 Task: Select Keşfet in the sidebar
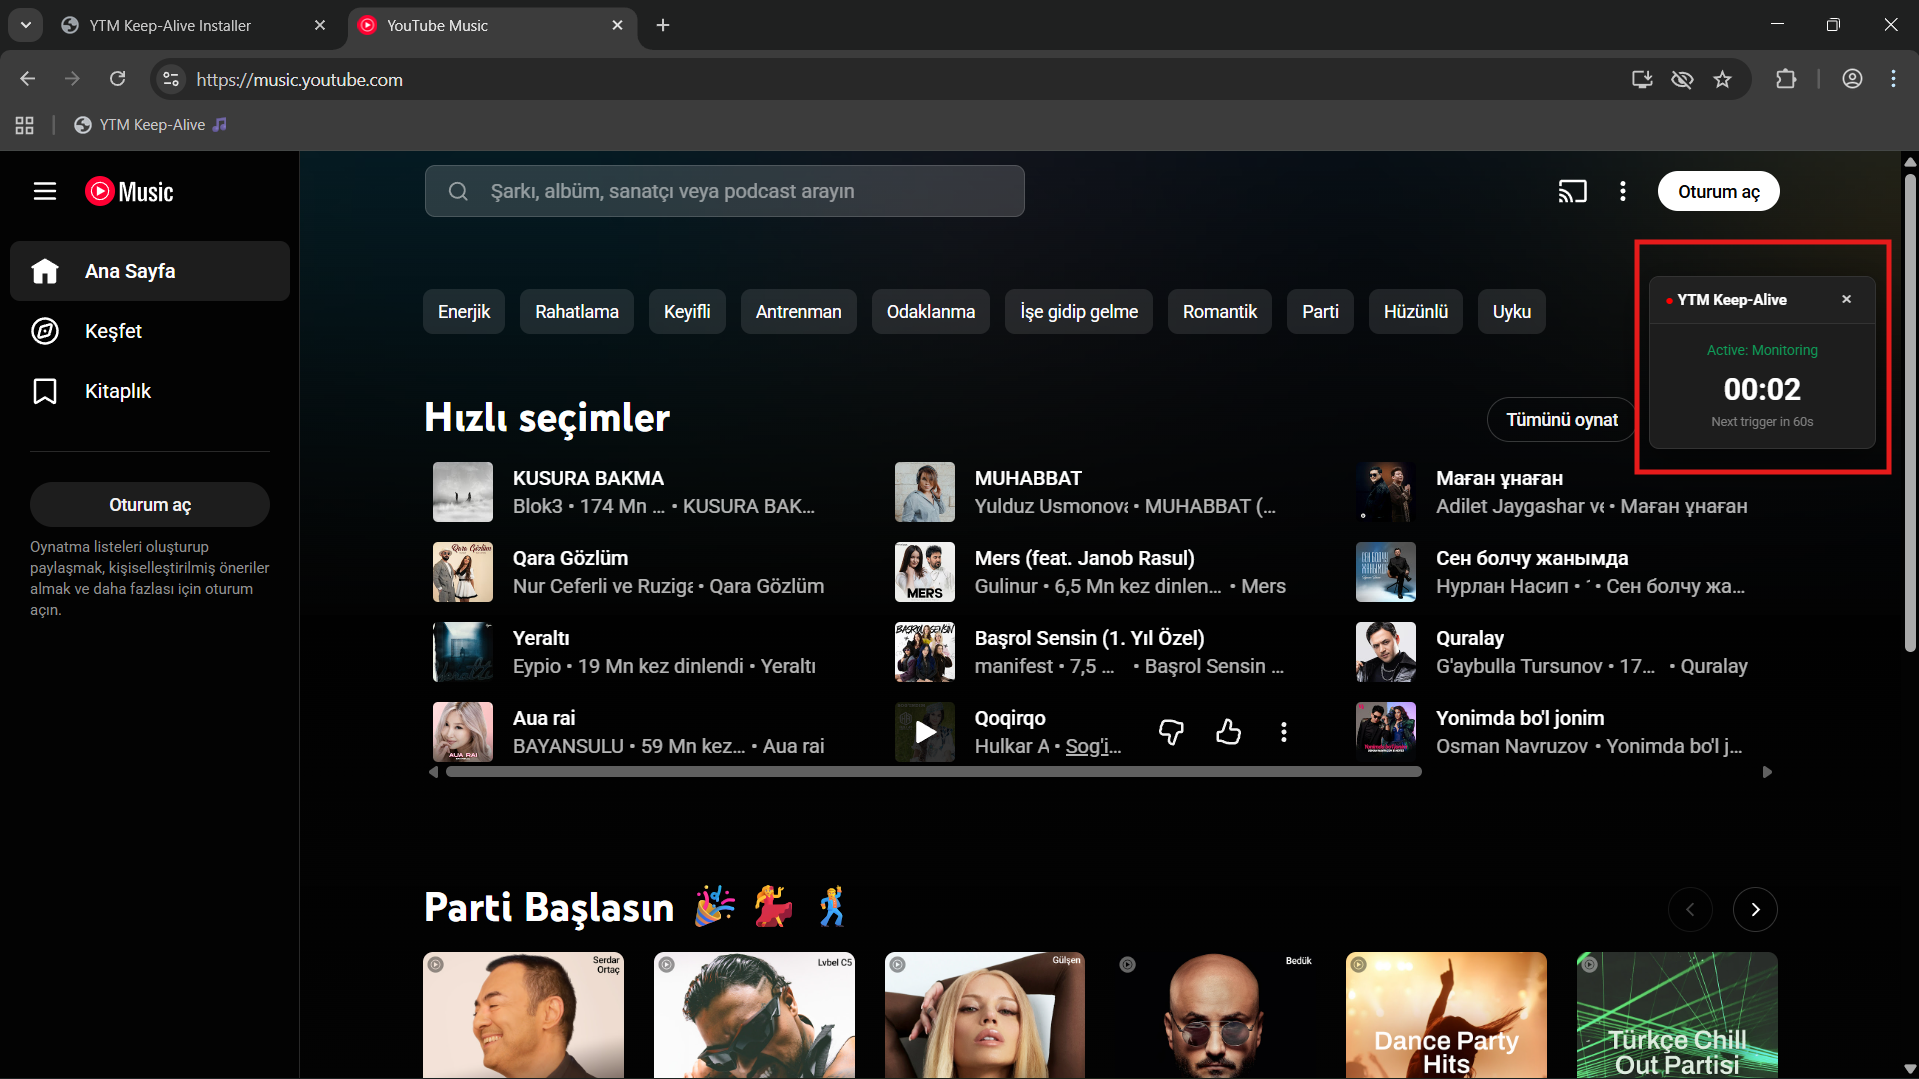[113, 331]
